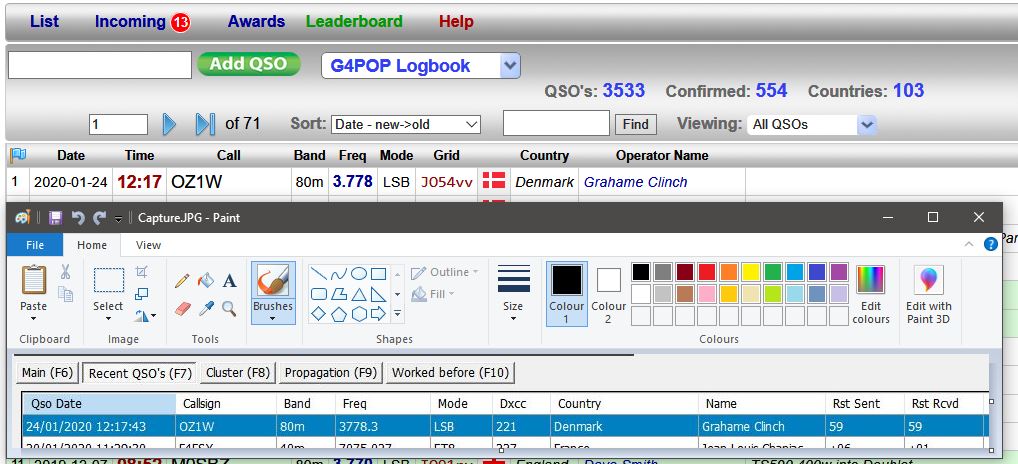
Task: Expand the Select dropdown arrow
Action: pos(108,319)
